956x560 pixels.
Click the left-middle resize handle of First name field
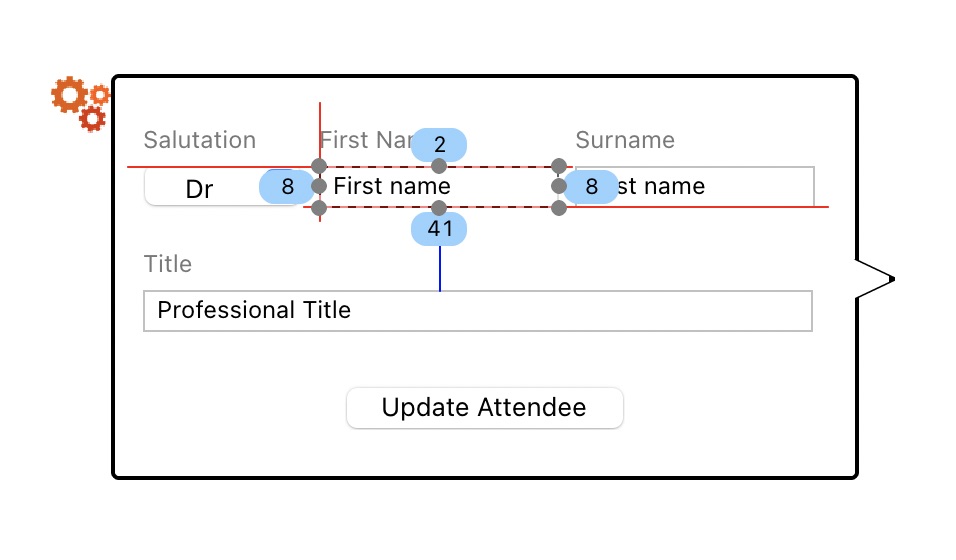click(319, 186)
